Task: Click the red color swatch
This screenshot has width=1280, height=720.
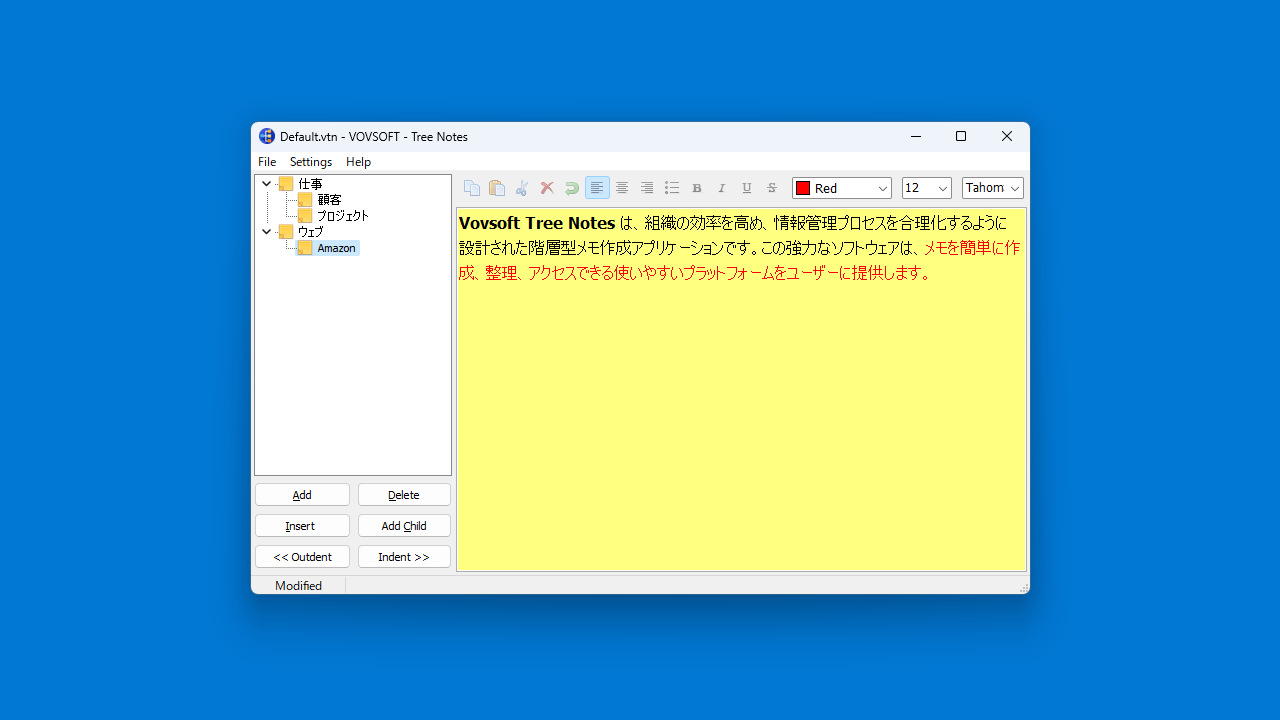Action: 803,188
